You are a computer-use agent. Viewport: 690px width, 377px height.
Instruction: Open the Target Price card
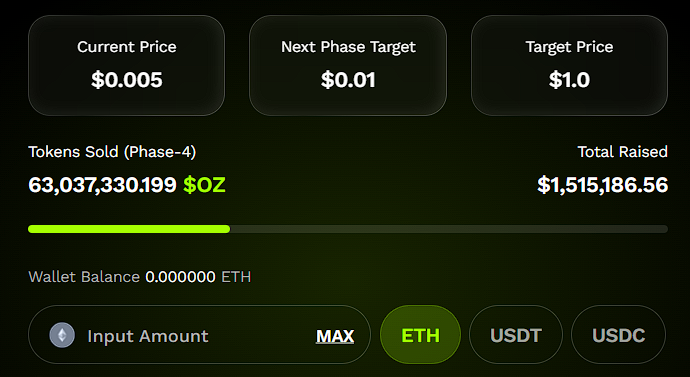tap(569, 66)
